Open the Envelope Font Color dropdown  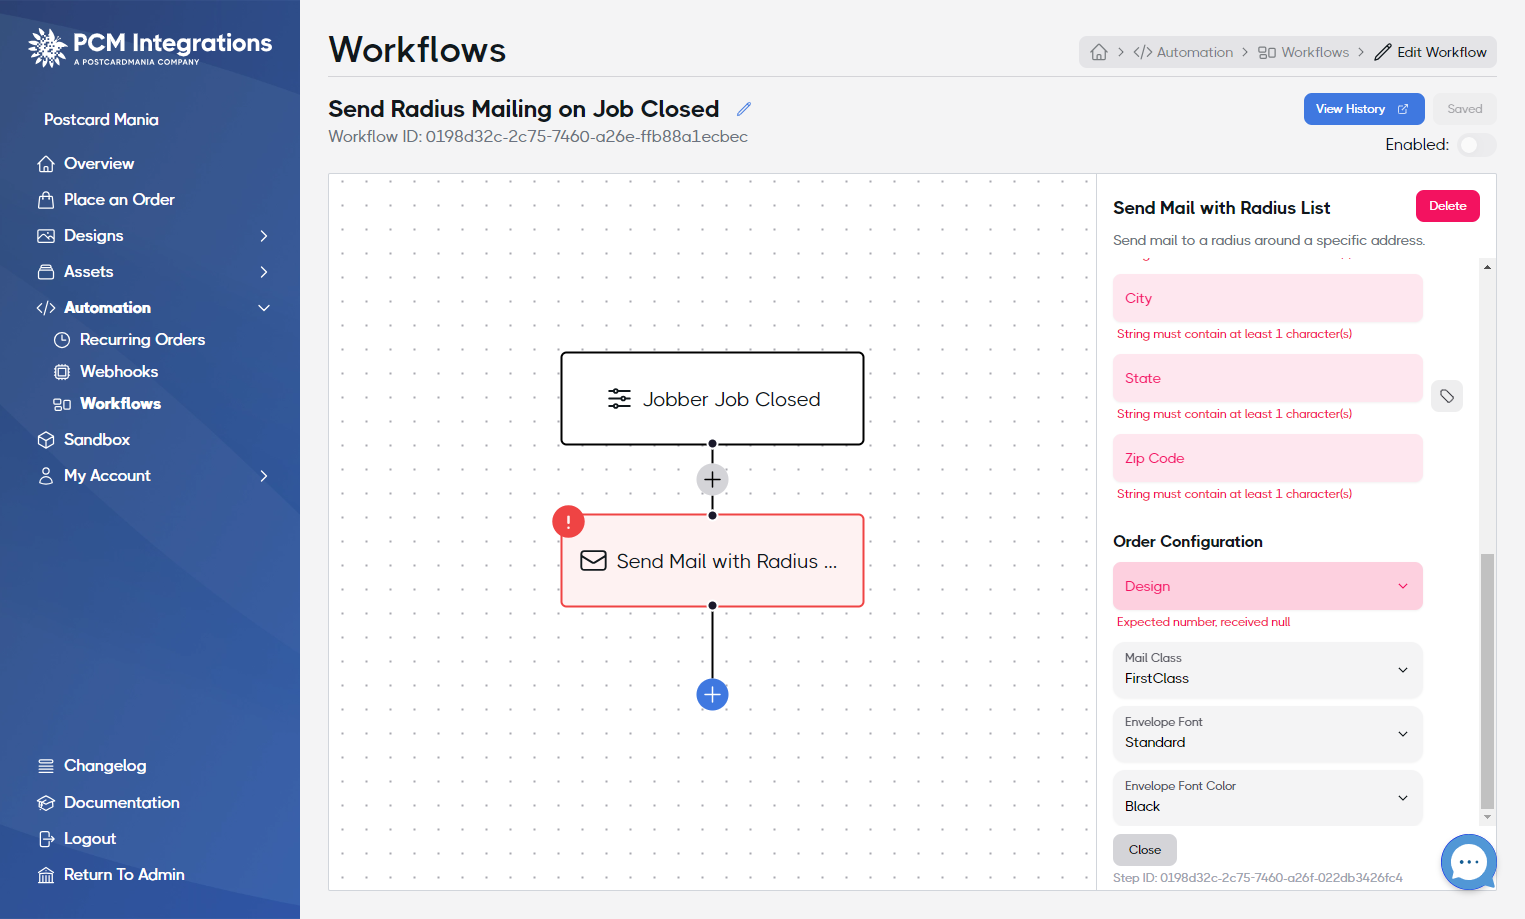[x=1267, y=798]
